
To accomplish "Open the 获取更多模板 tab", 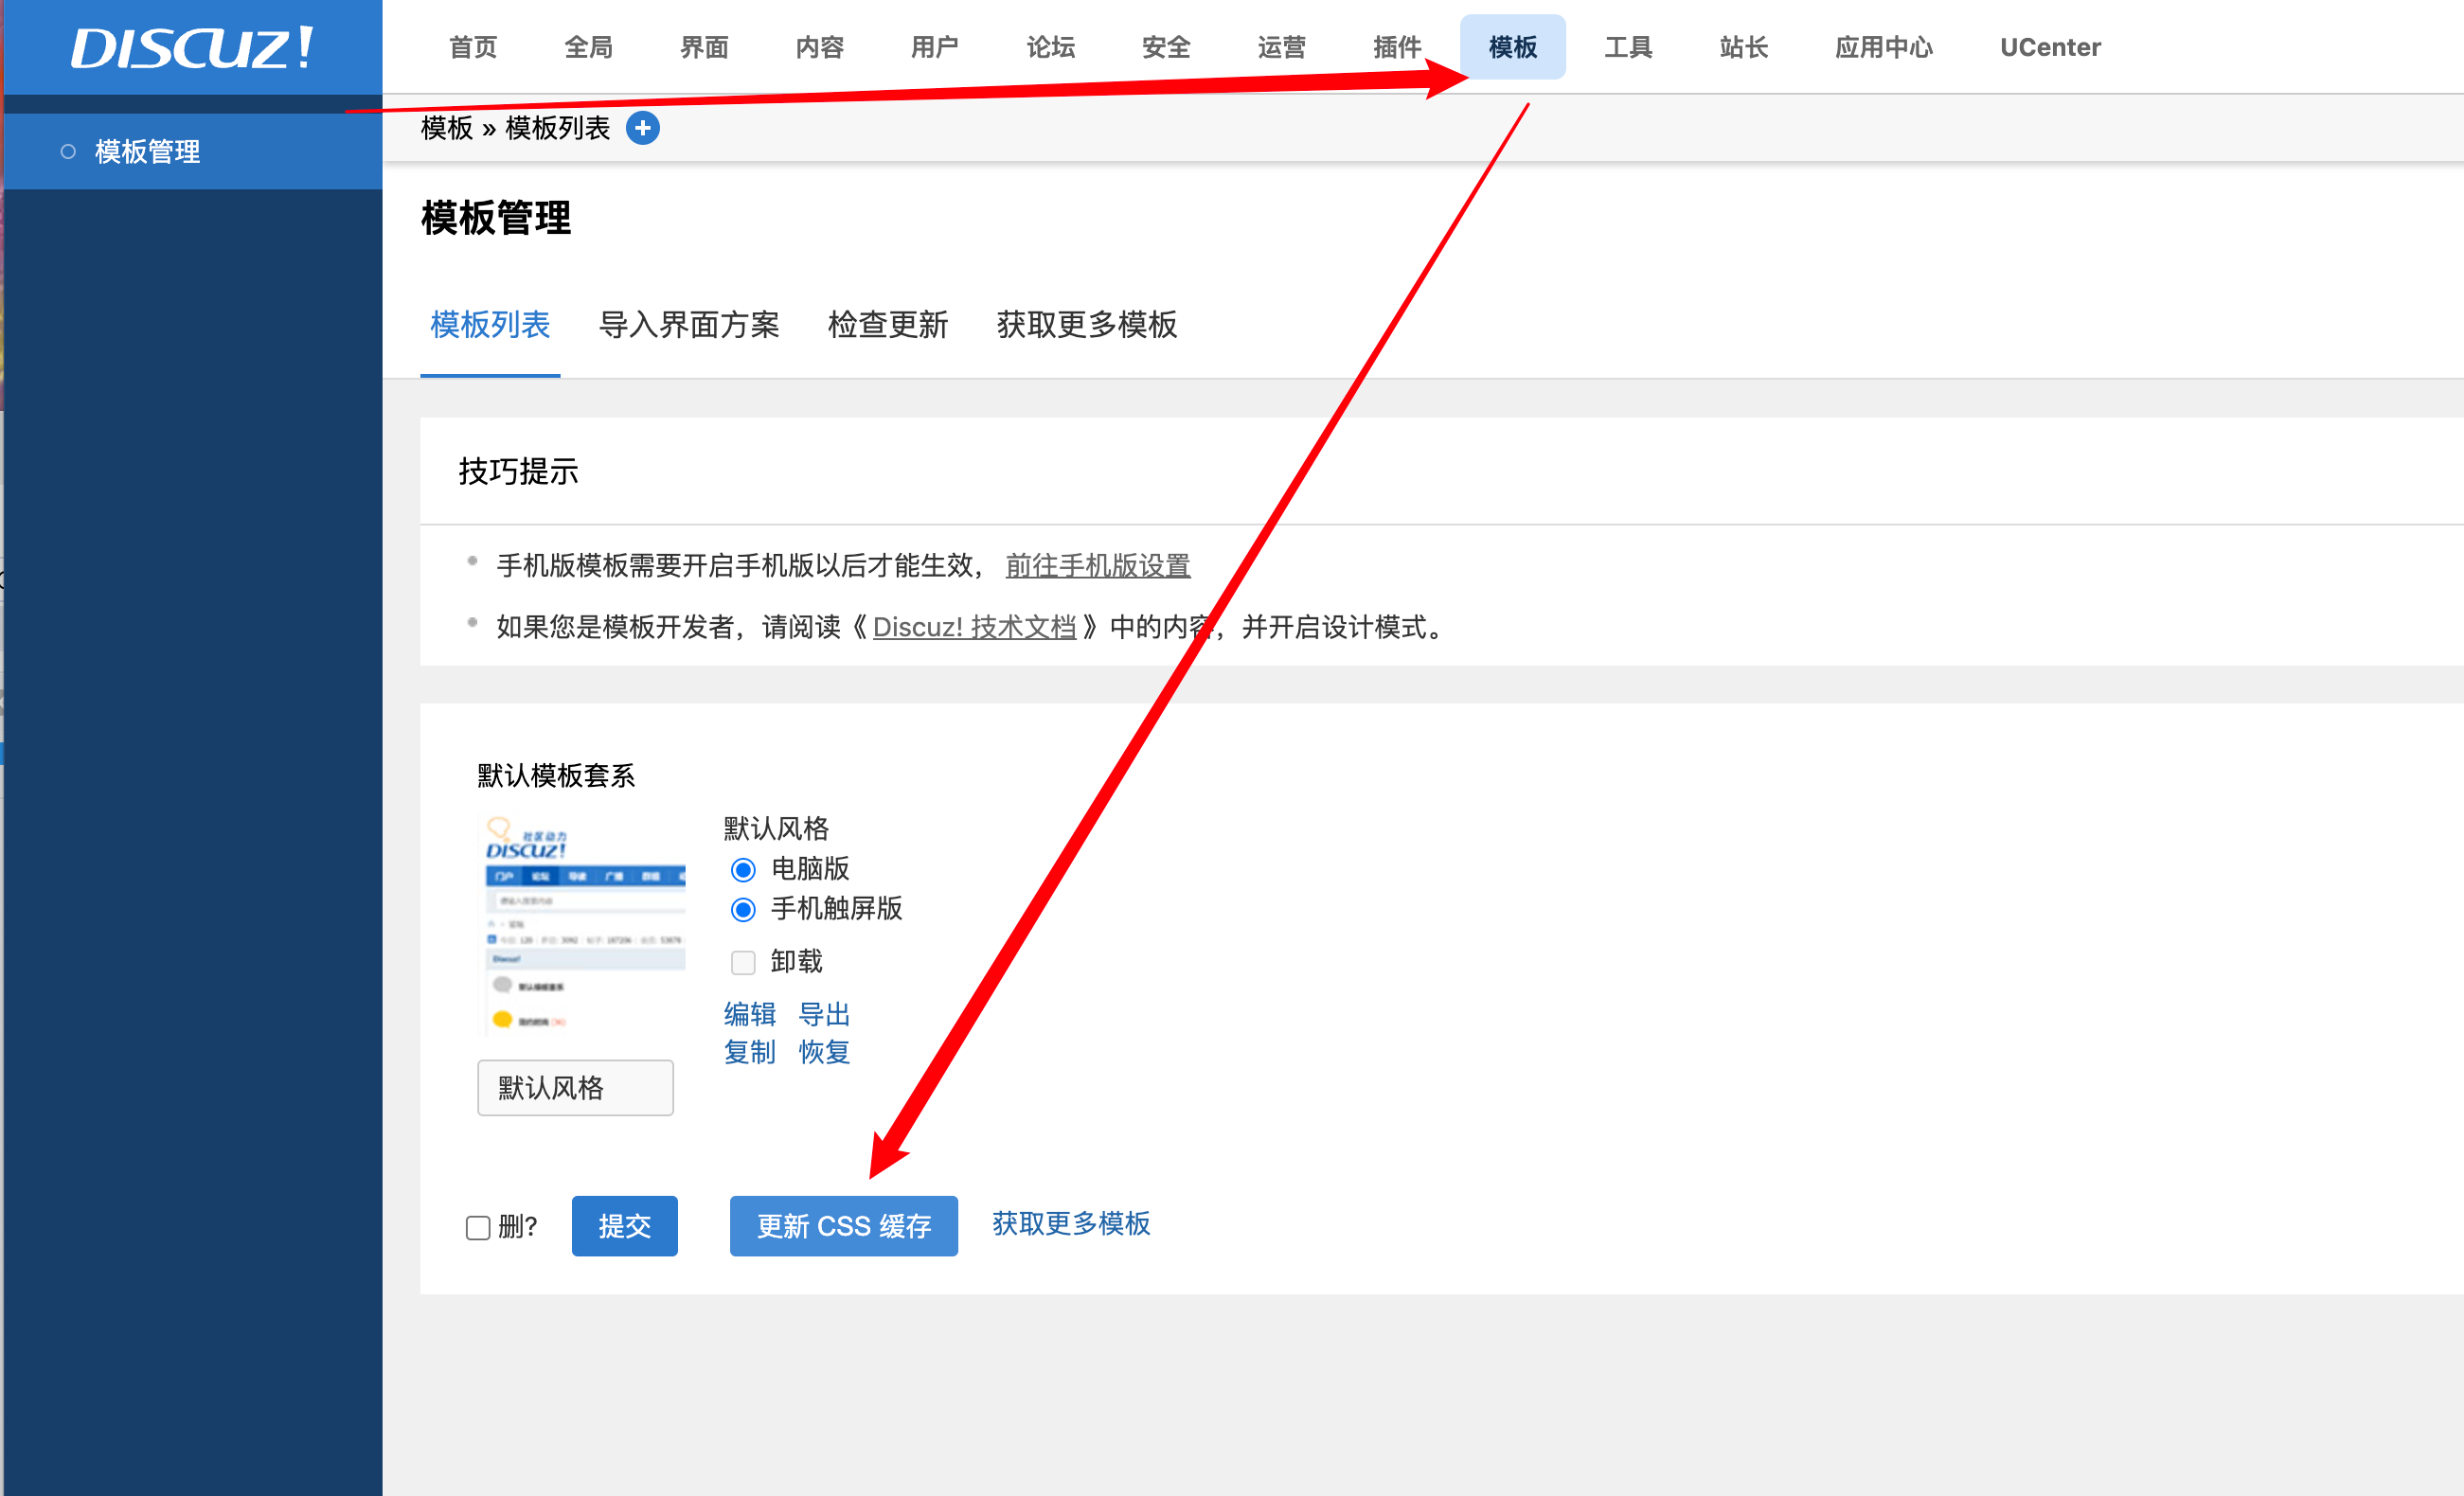I will point(1086,325).
